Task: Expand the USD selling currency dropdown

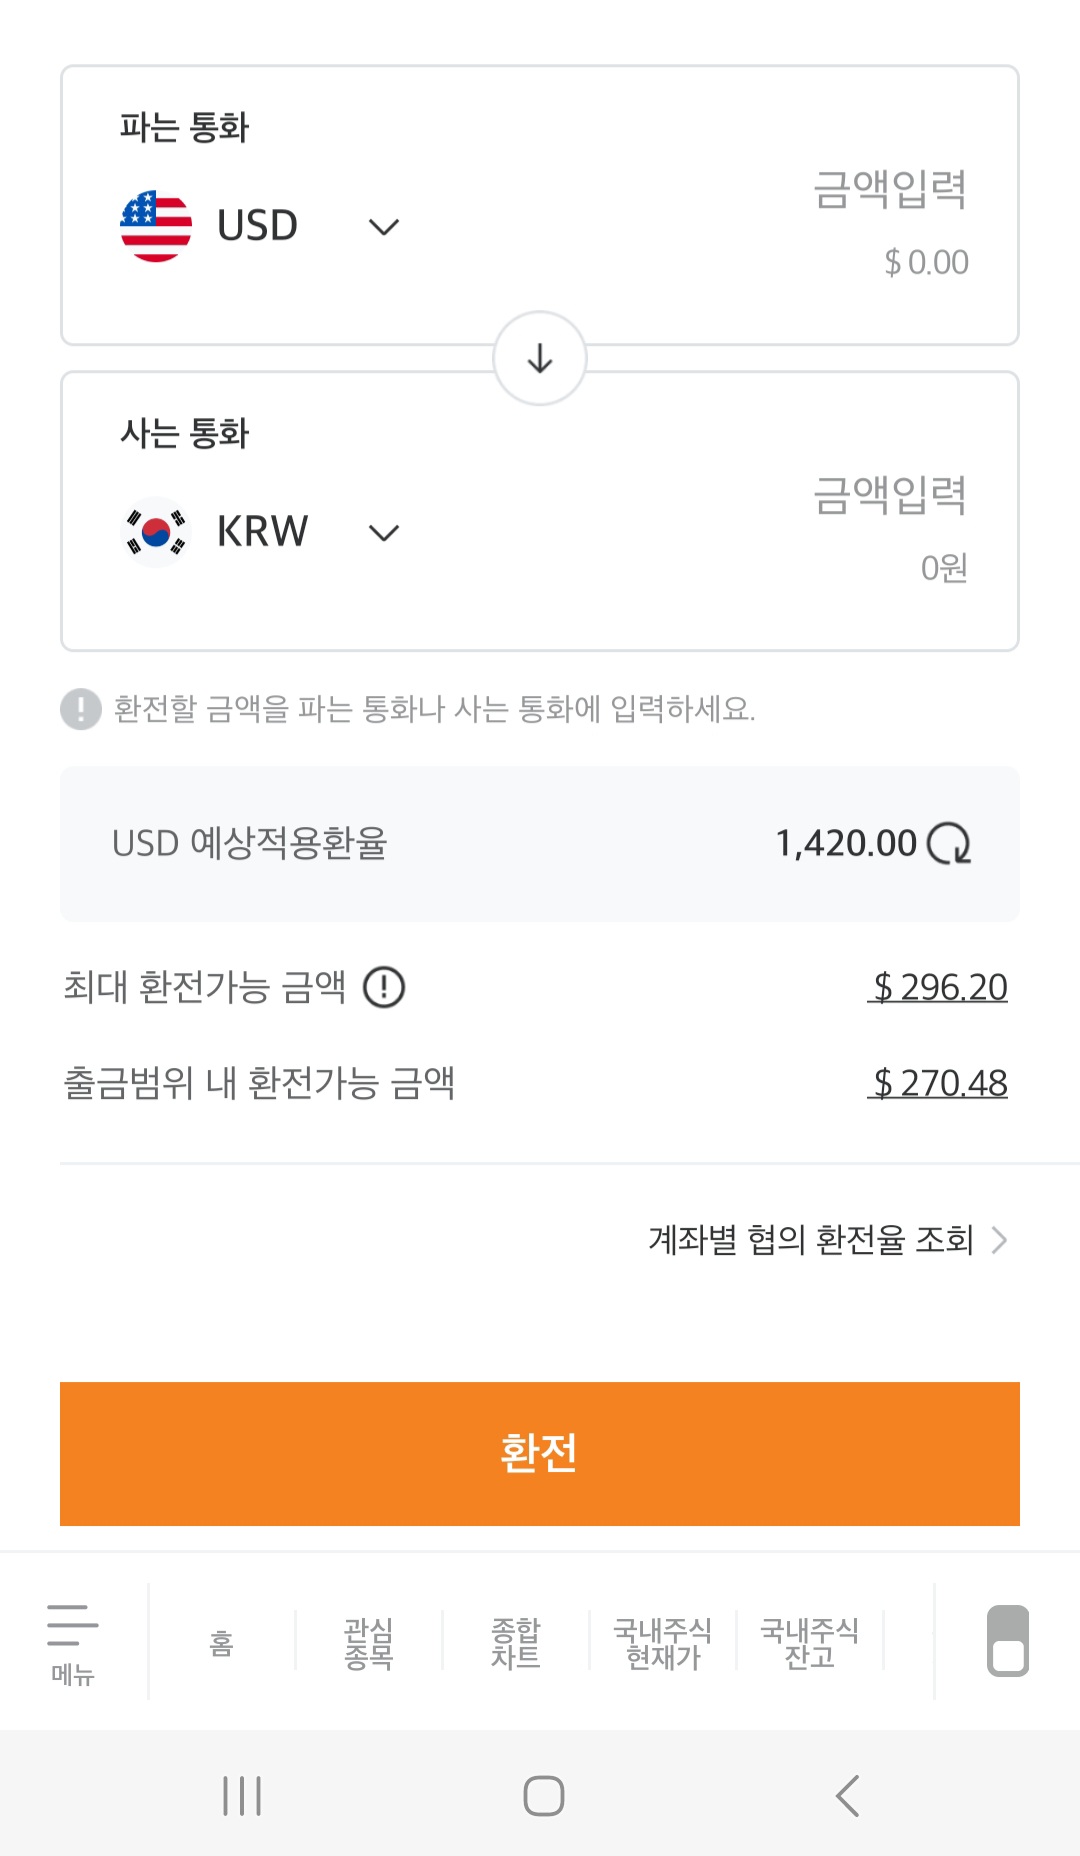Action: click(384, 227)
